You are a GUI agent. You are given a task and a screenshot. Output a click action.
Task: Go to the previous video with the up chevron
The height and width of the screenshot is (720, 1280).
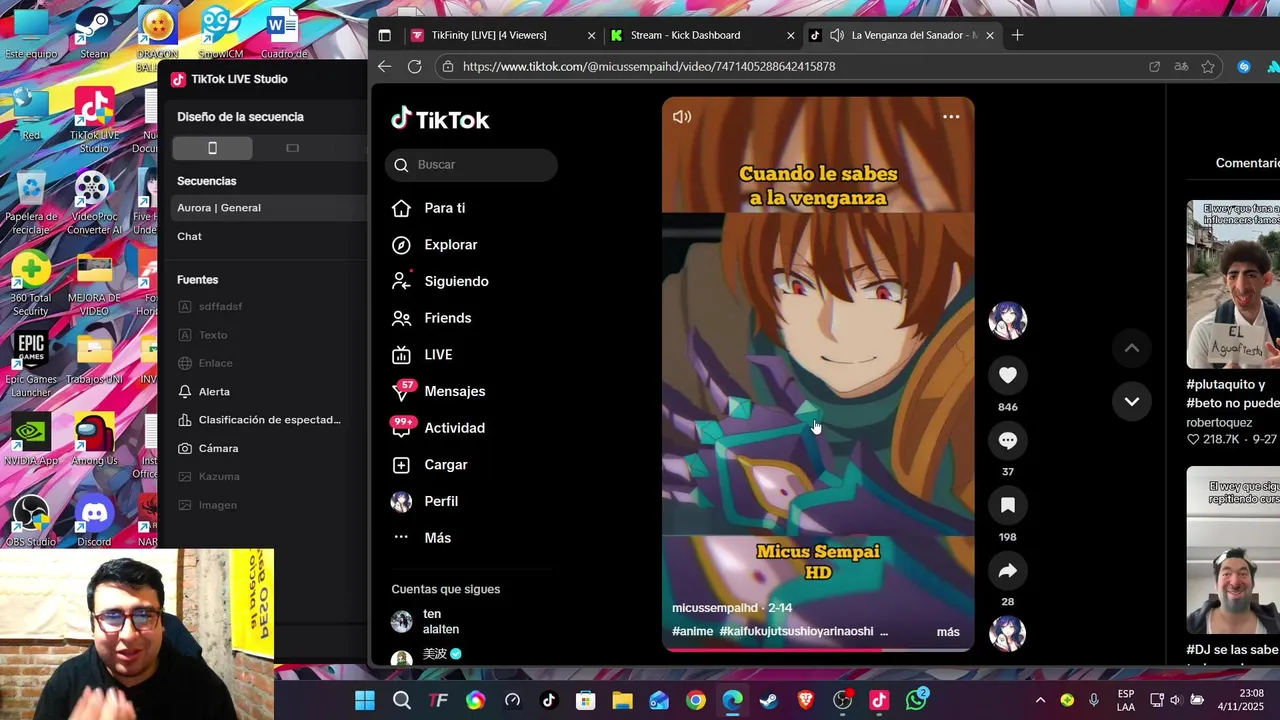(x=1131, y=348)
